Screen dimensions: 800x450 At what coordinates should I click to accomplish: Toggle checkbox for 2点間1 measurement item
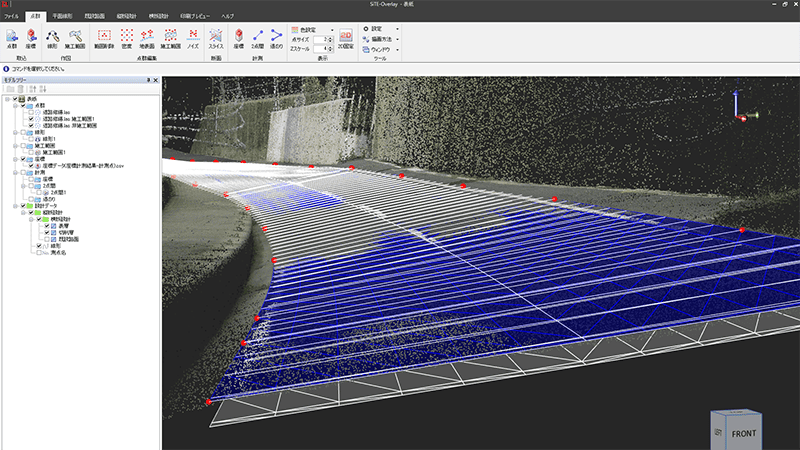pyautogui.click(x=39, y=192)
